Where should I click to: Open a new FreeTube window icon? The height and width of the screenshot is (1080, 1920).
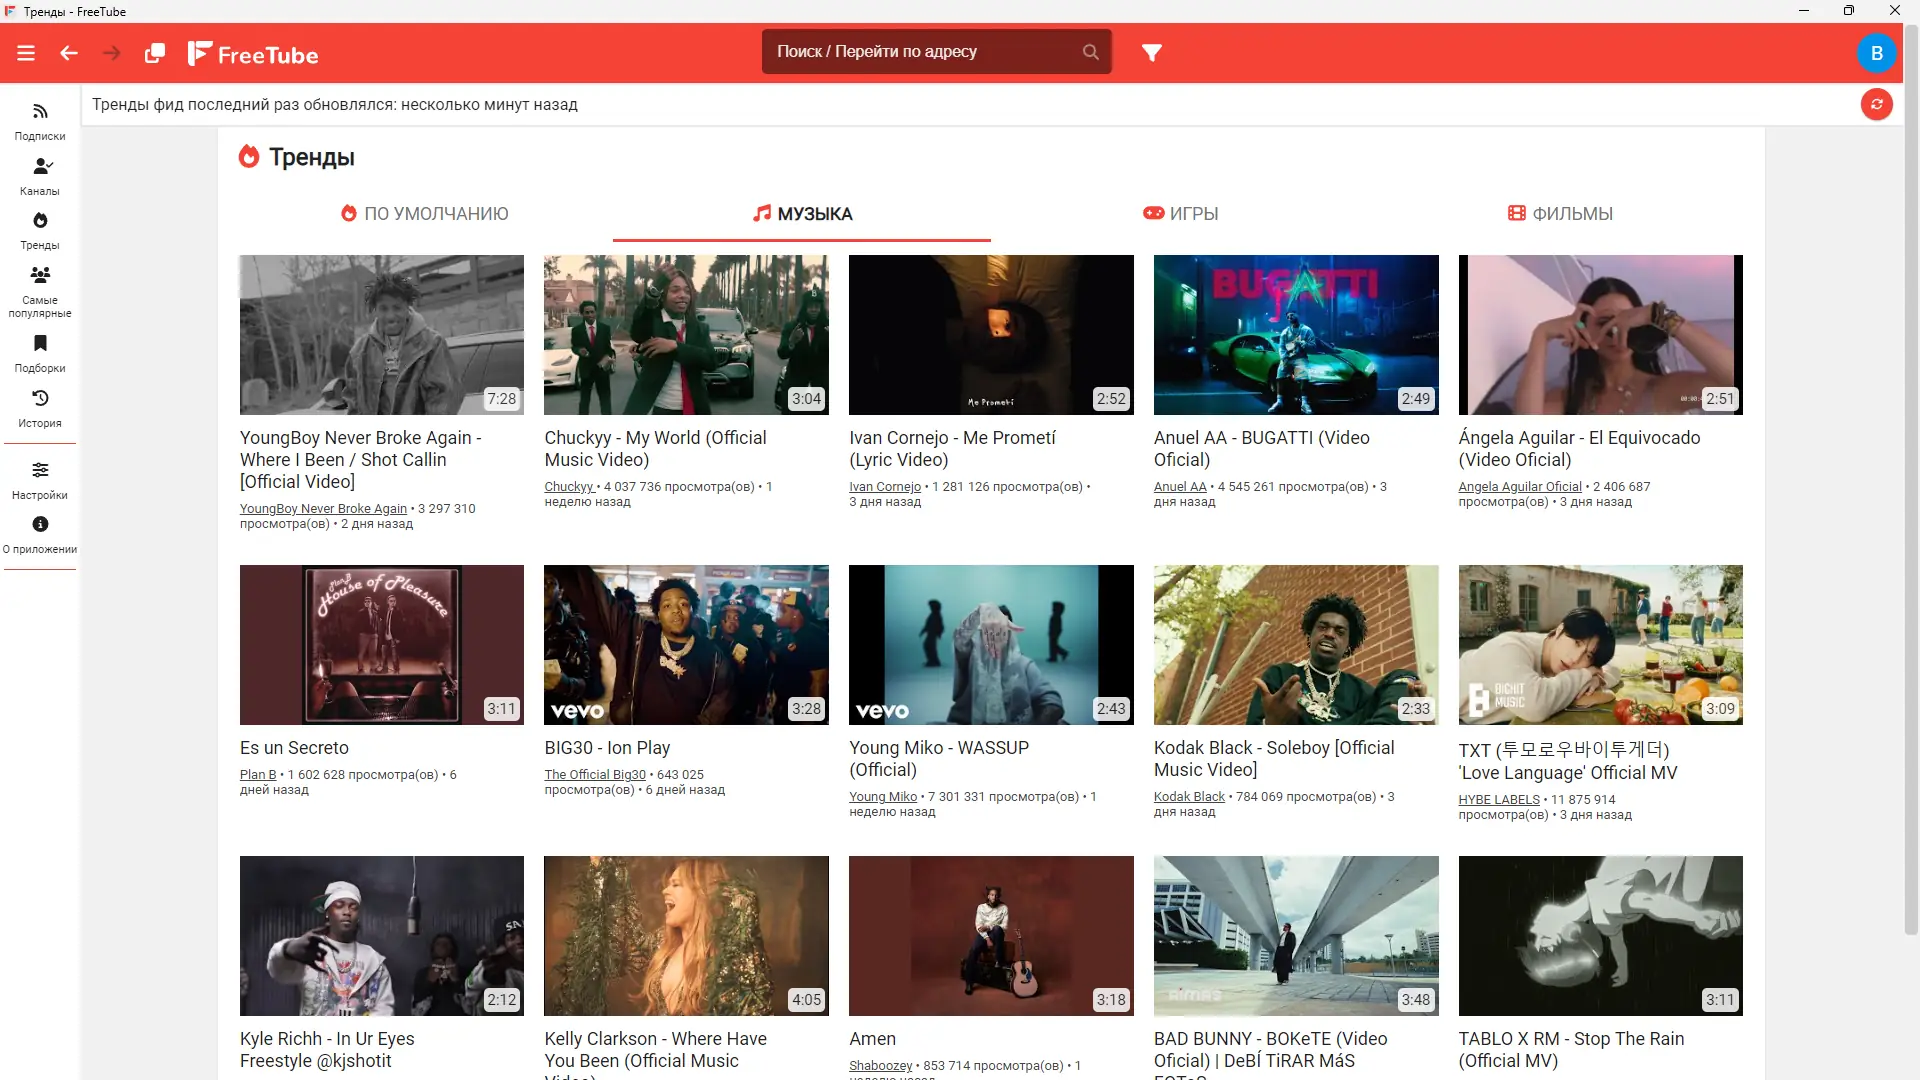point(154,53)
